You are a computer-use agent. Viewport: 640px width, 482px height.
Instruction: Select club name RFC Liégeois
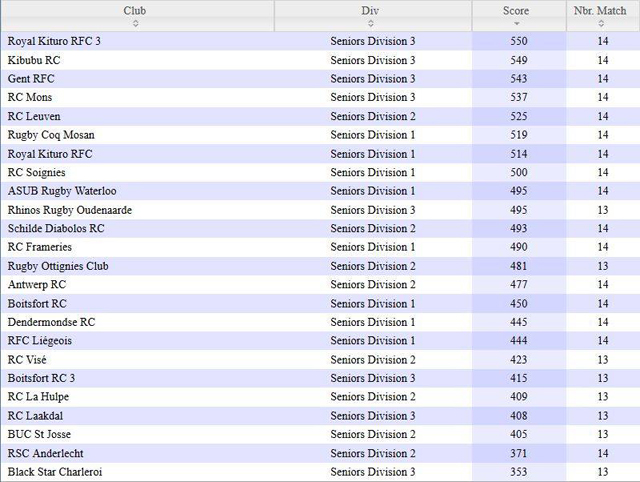(x=40, y=340)
